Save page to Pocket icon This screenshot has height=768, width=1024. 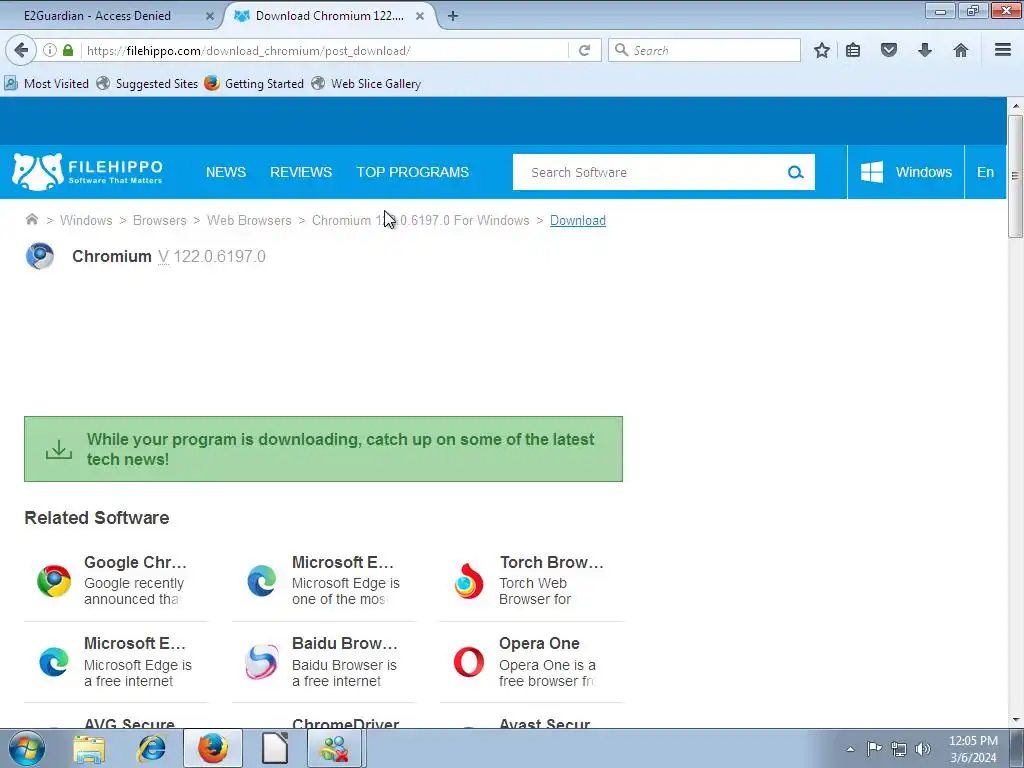click(x=889, y=50)
